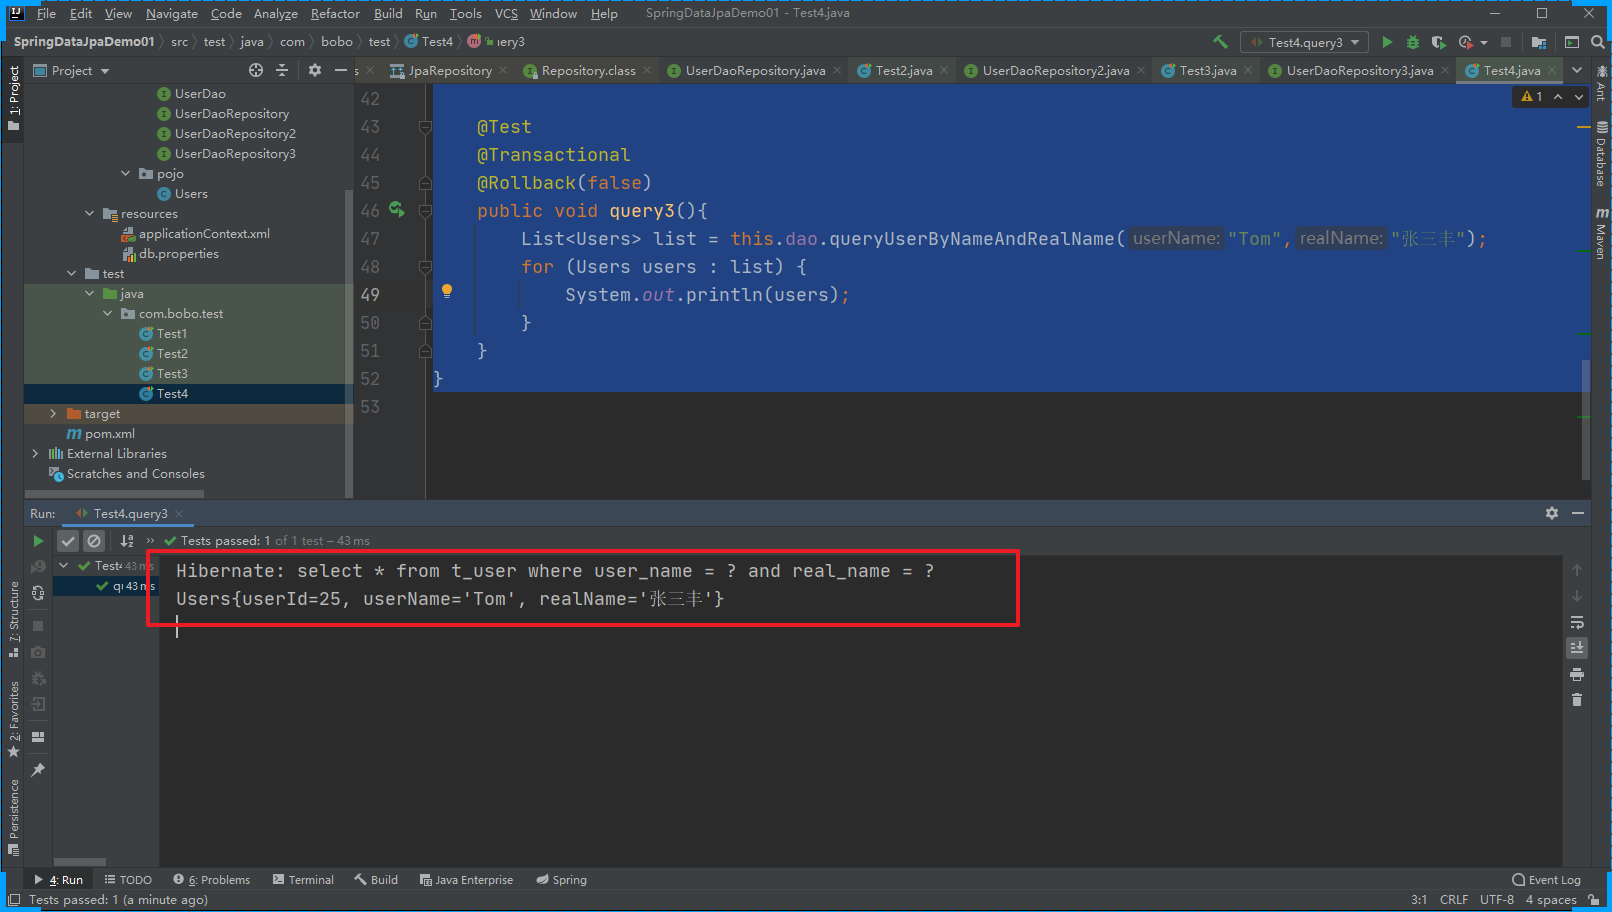The image size is (1612, 912).
Task: Open Search Everywhere magnifier icon
Action: pos(1597,42)
